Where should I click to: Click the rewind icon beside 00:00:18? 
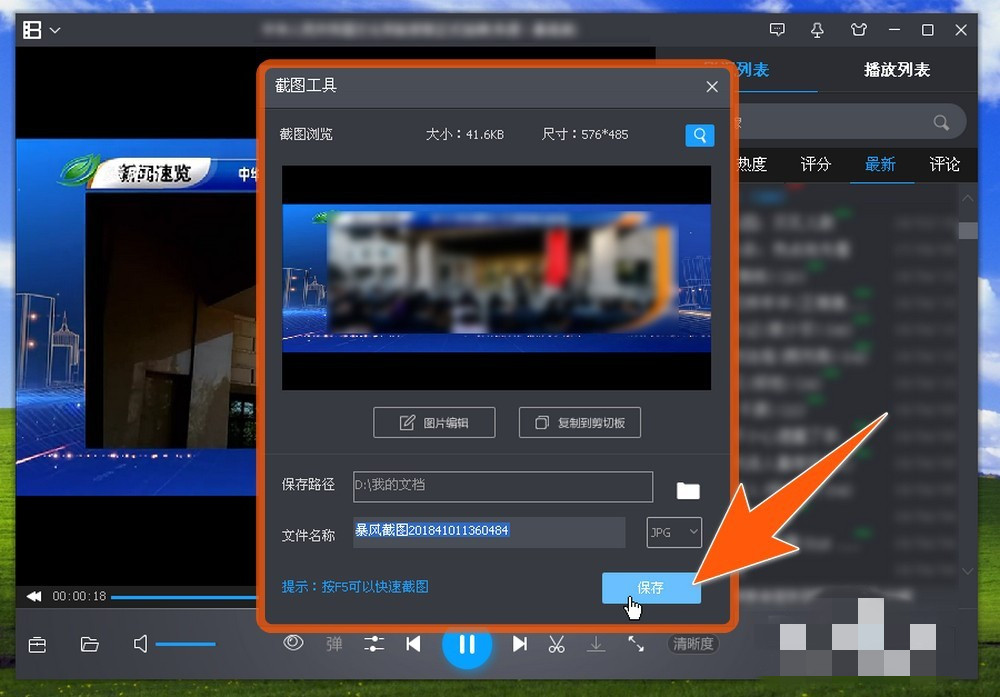pos(34,596)
